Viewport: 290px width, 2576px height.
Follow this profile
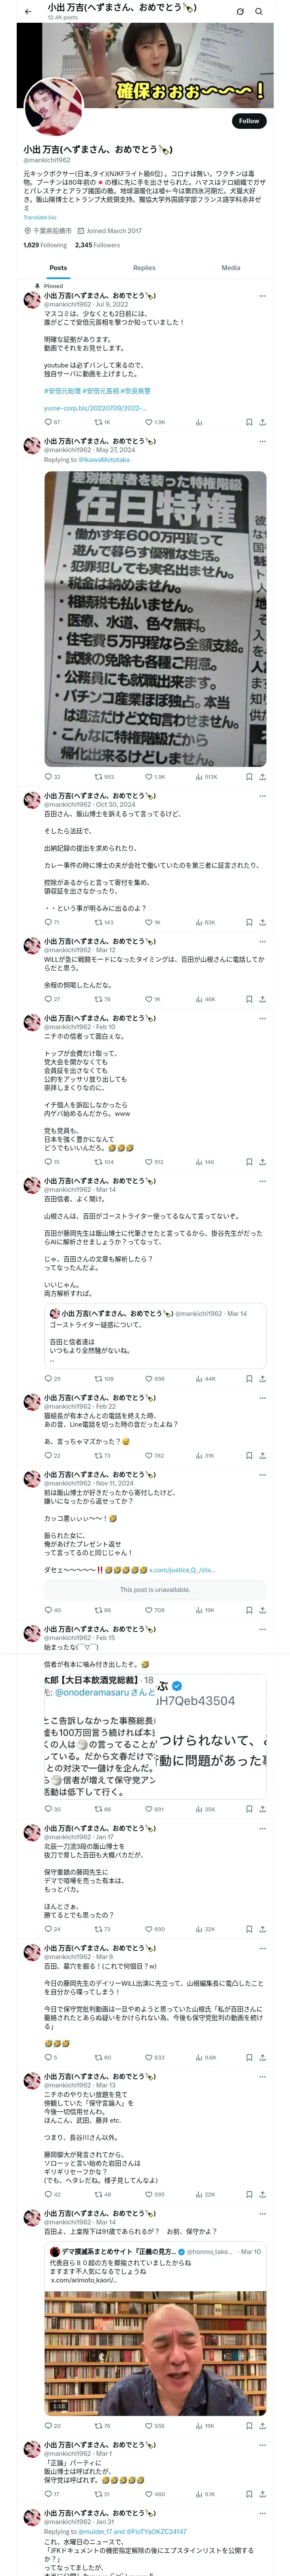[x=248, y=121]
